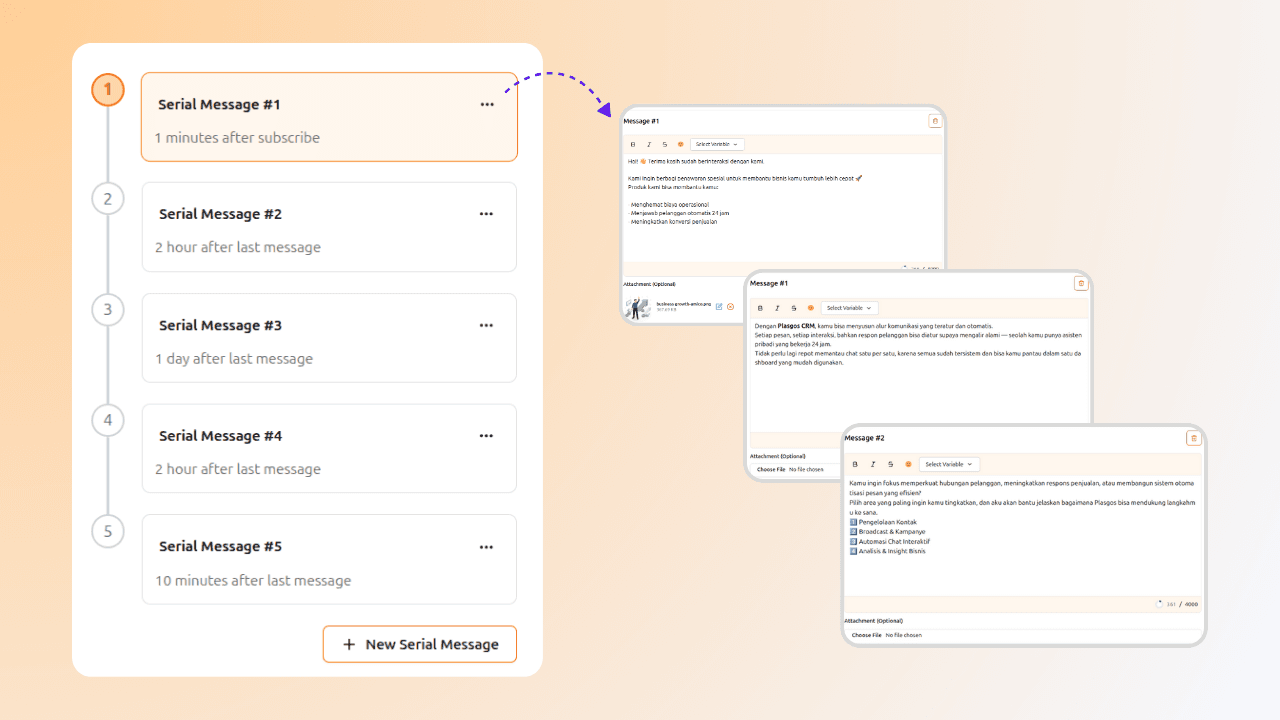Expand Select Variable dropdown in Message #2
Screen dimensions: 1280x720
(949, 464)
